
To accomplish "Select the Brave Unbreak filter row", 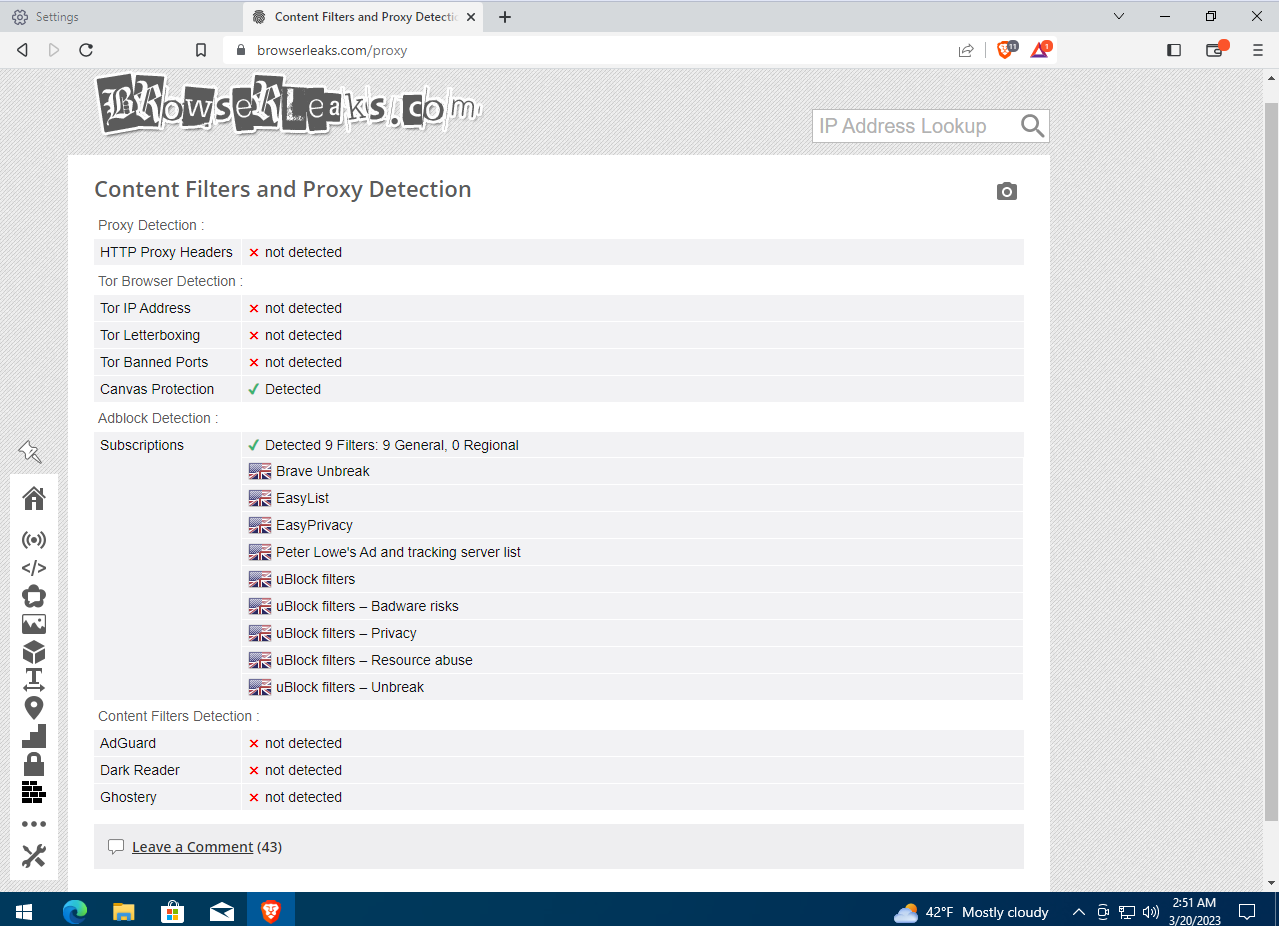I will pyautogui.click(x=633, y=471).
